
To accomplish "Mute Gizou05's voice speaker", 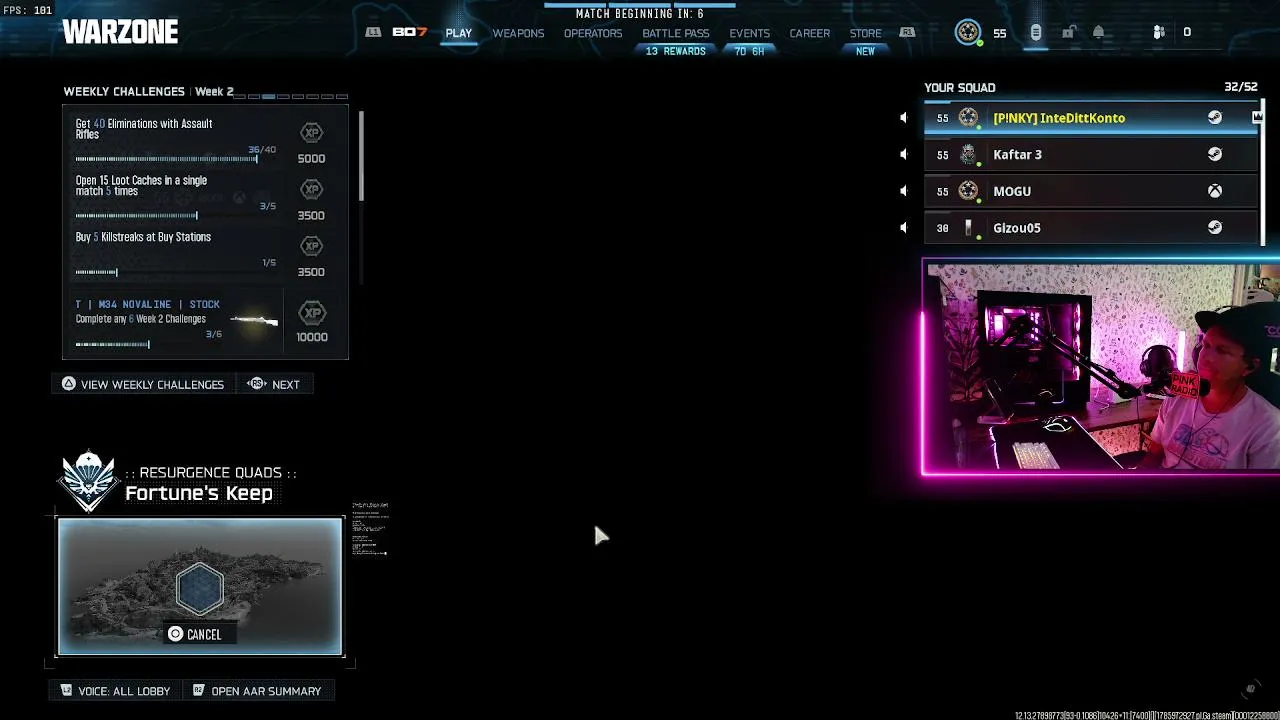I will (903, 228).
